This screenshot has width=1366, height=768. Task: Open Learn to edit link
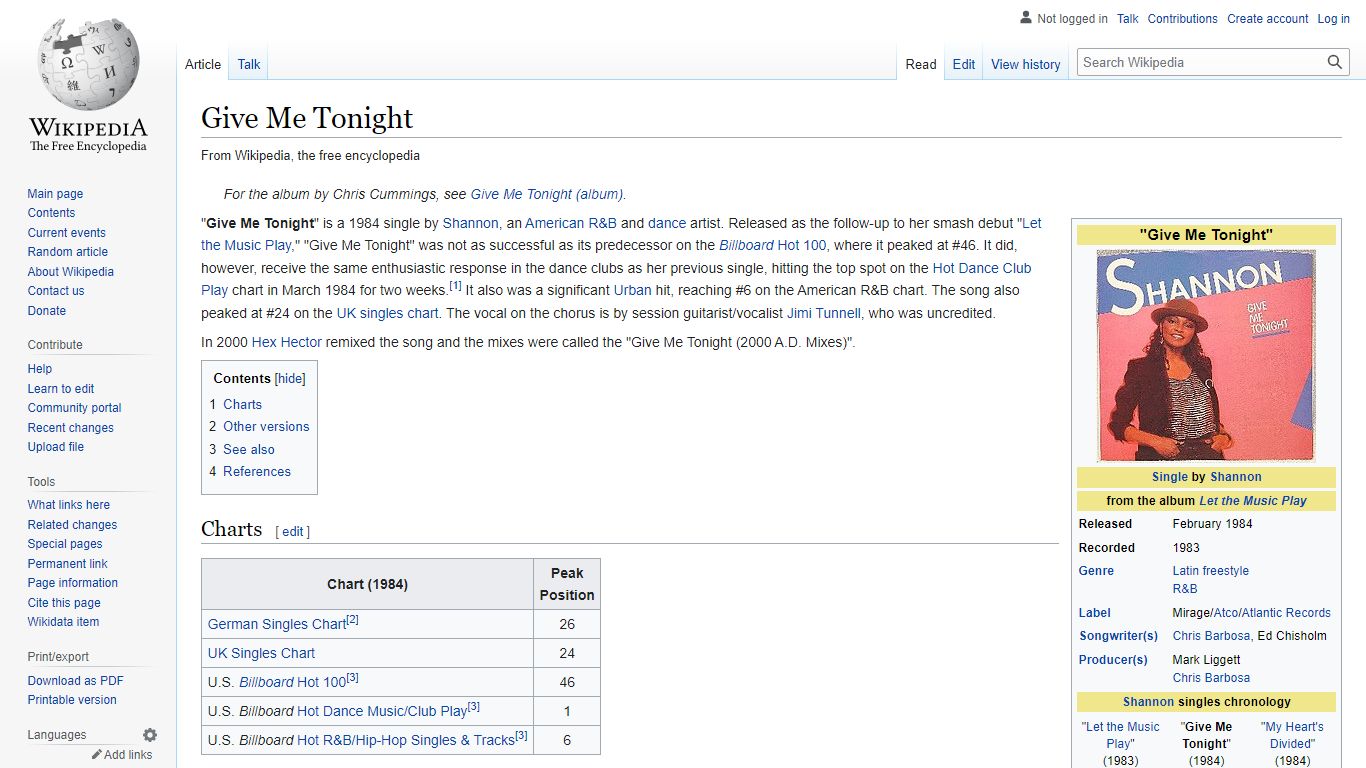pos(61,389)
